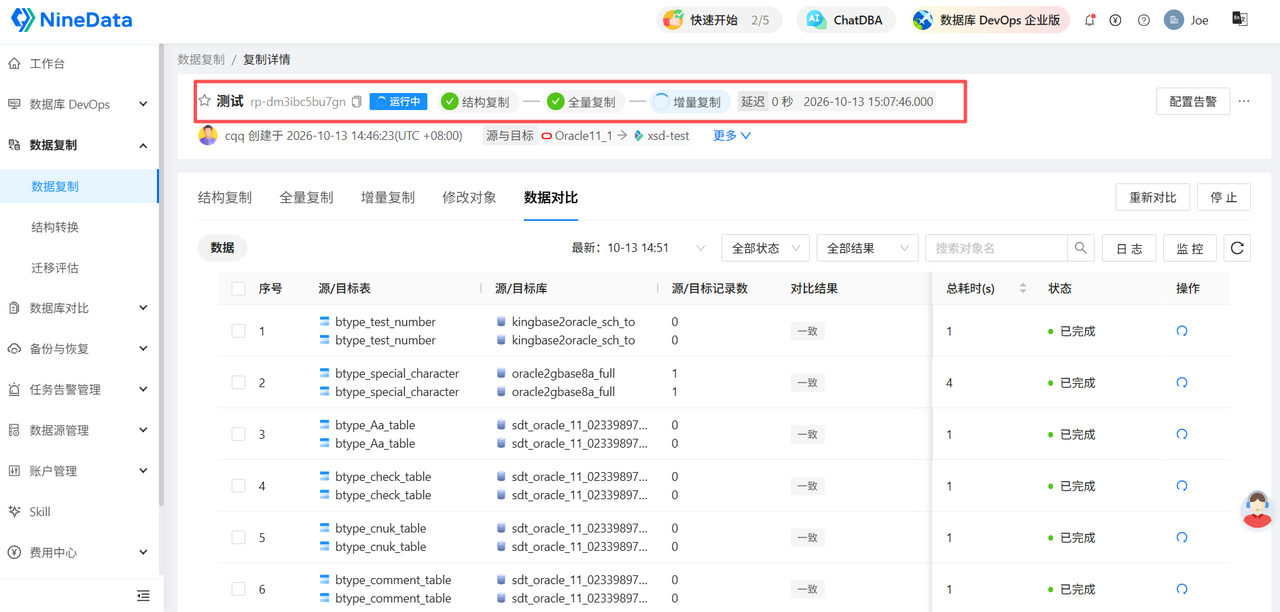Check the box for row 5
This screenshot has width=1280, height=612.
[x=238, y=538]
